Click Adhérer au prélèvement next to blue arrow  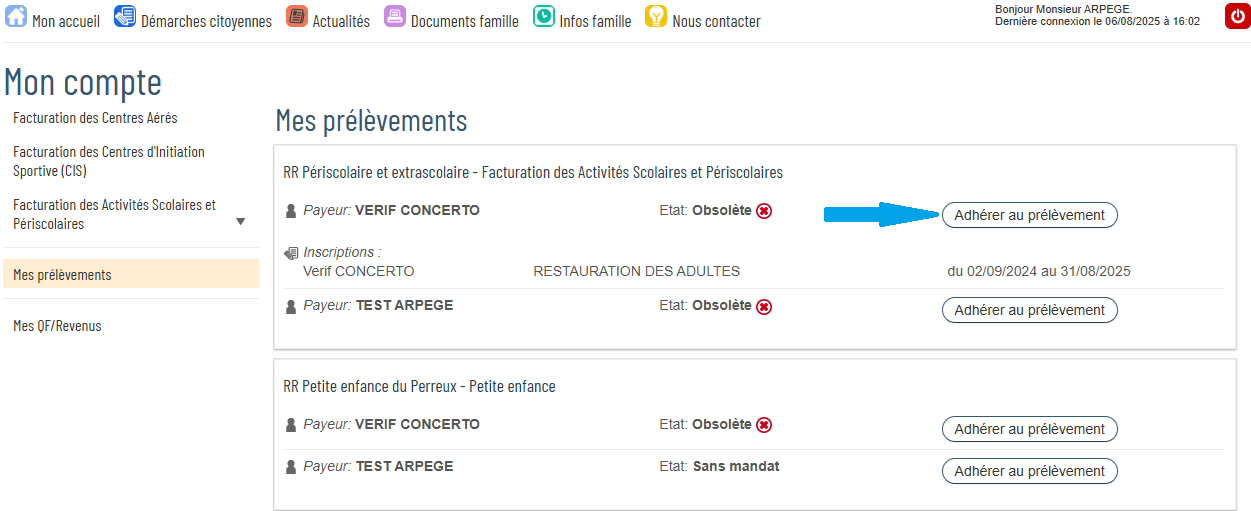(x=1030, y=215)
